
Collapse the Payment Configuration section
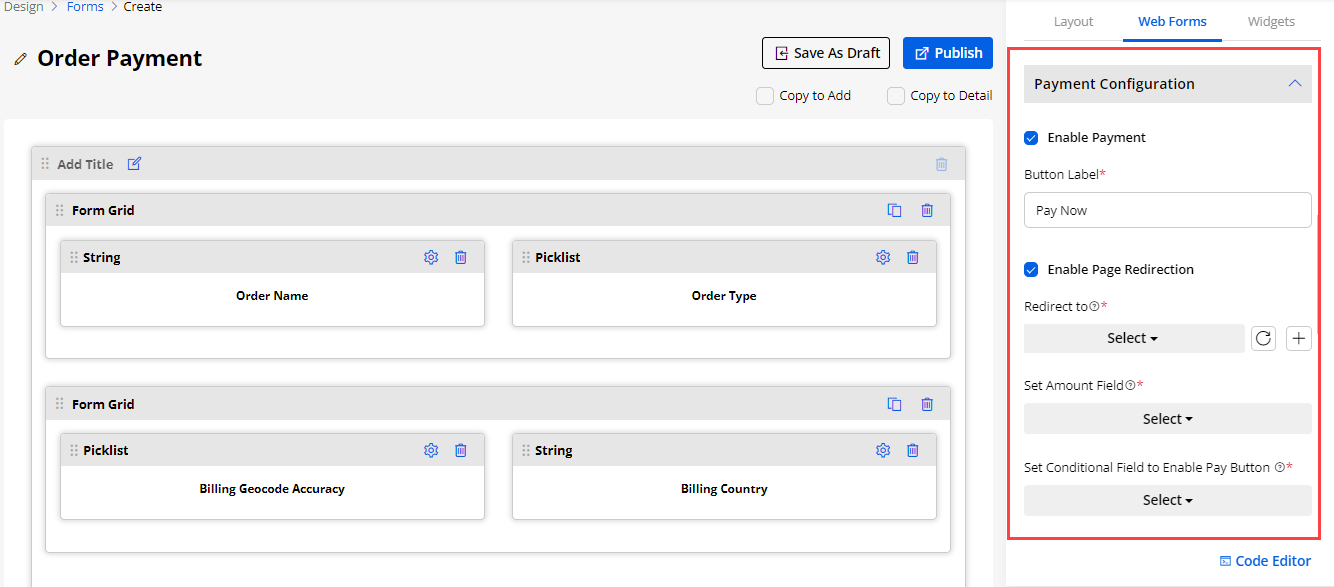click(1295, 84)
